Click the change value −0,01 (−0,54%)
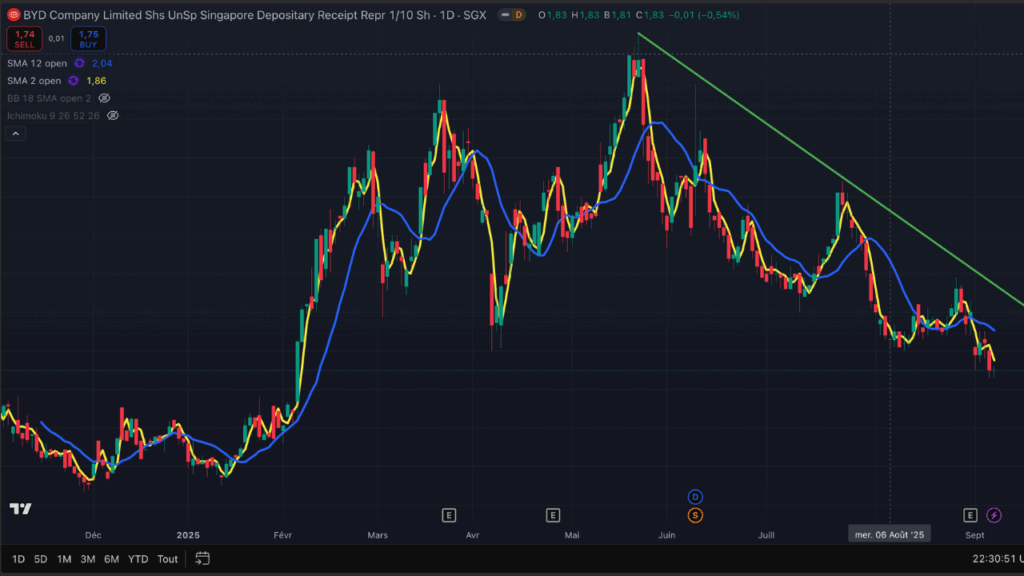Screen dimensions: 1024x576 click(x=704, y=14)
